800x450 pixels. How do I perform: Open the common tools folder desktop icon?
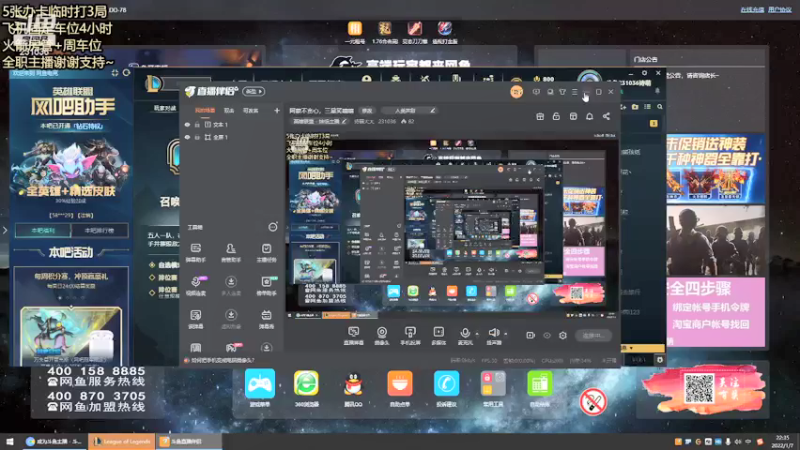click(493, 388)
